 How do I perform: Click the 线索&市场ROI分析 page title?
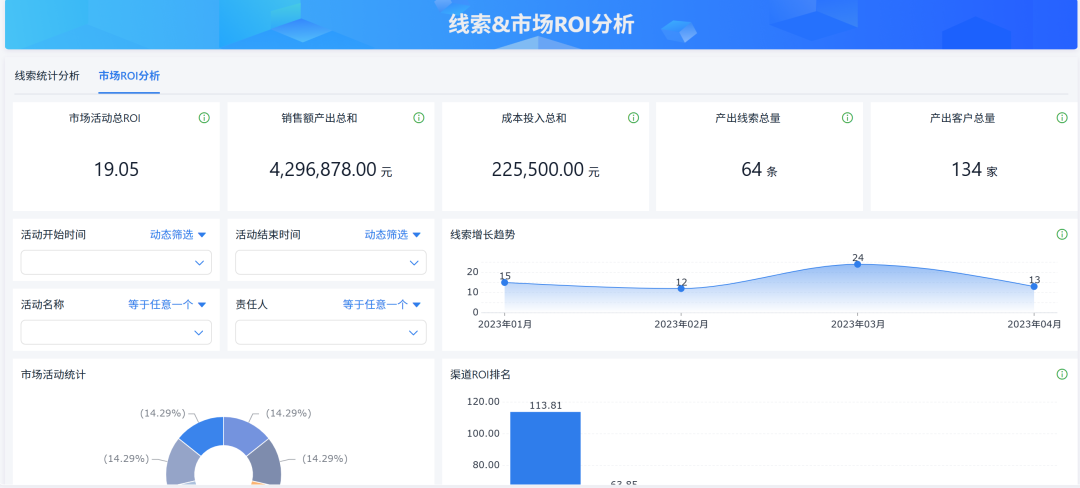point(541,25)
